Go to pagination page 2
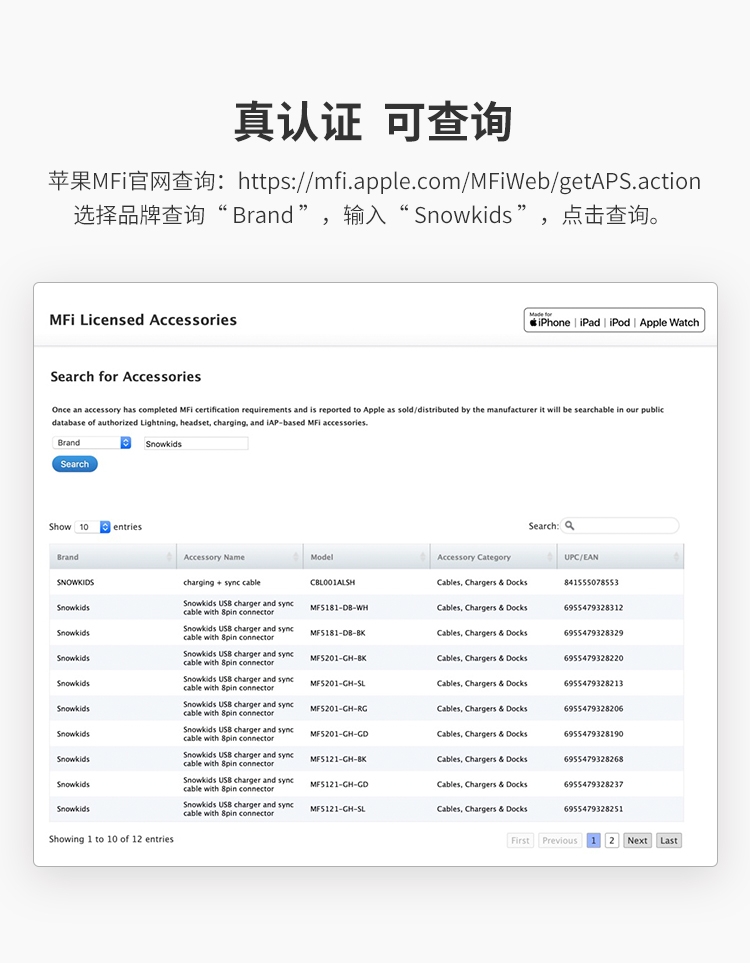 click(x=611, y=840)
